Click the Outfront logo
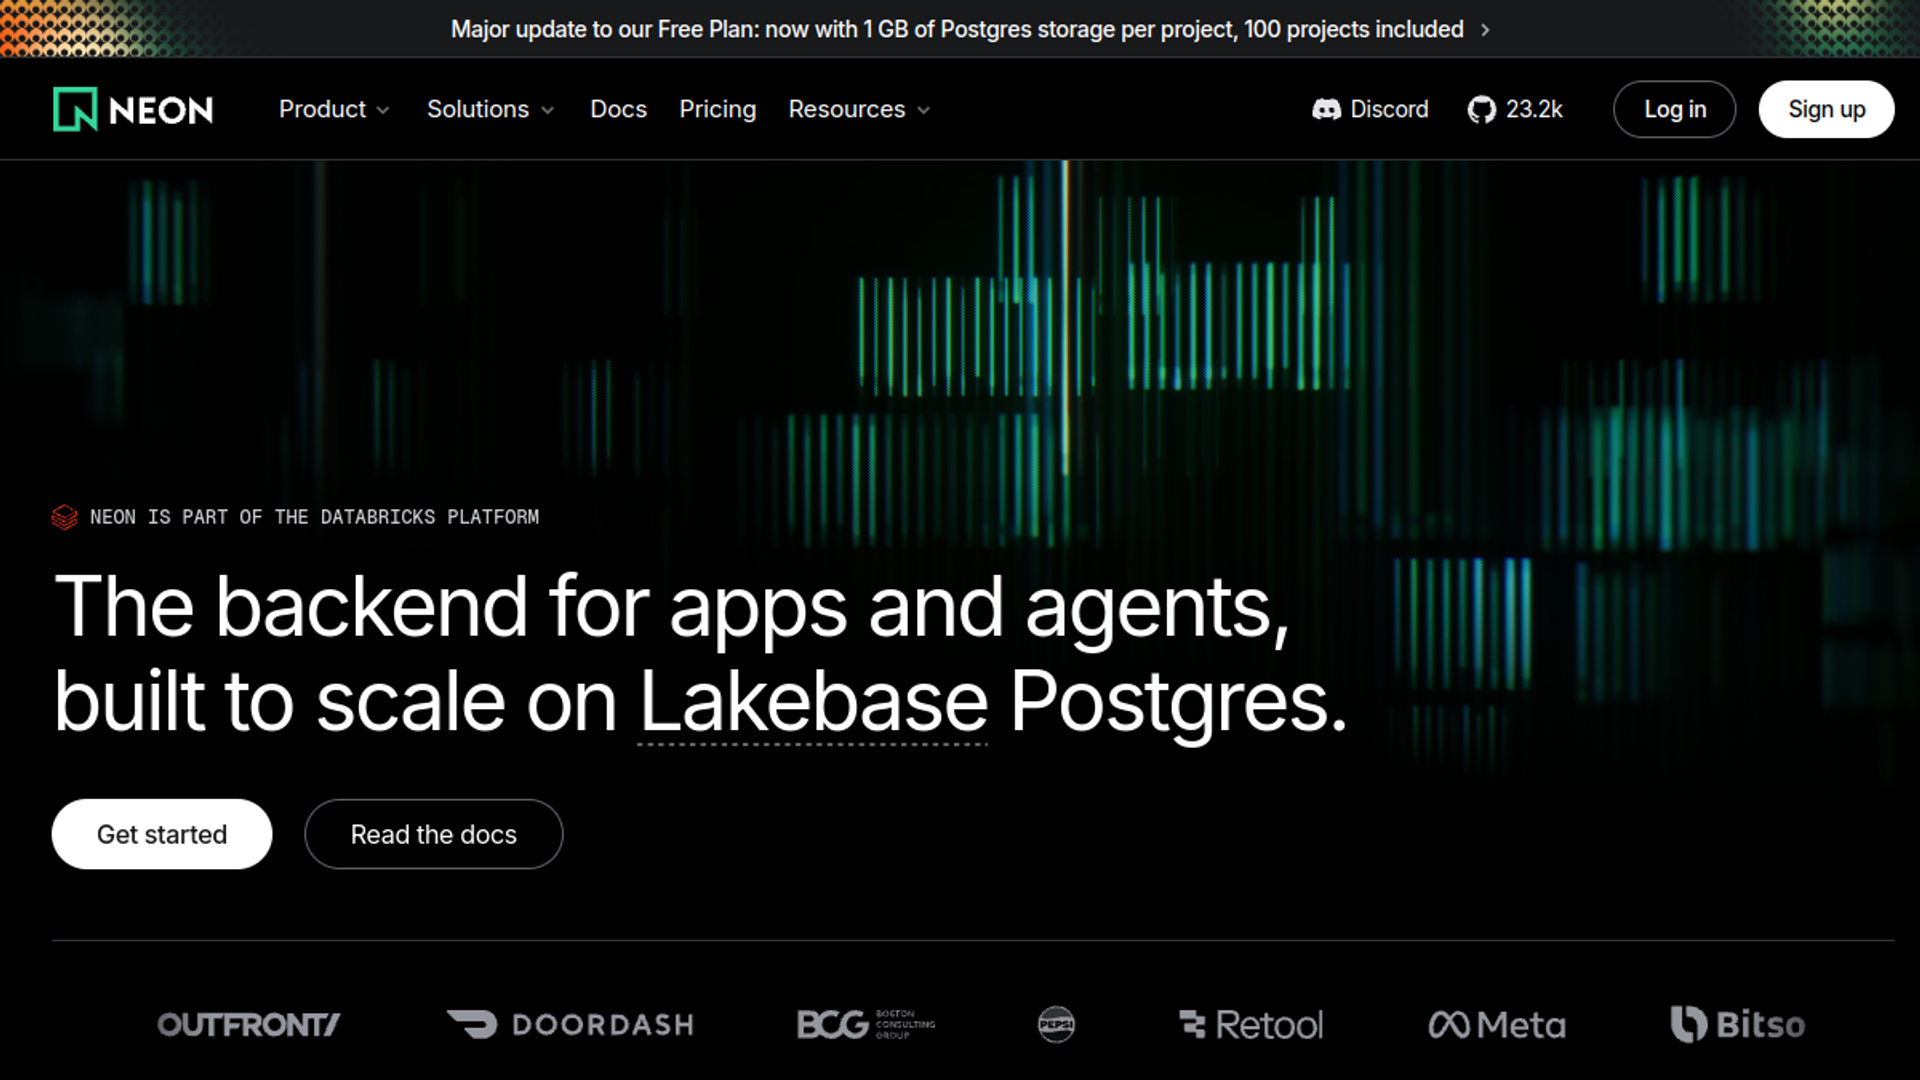The width and height of the screenshot is (1920, 1080). click(249, 1025)
